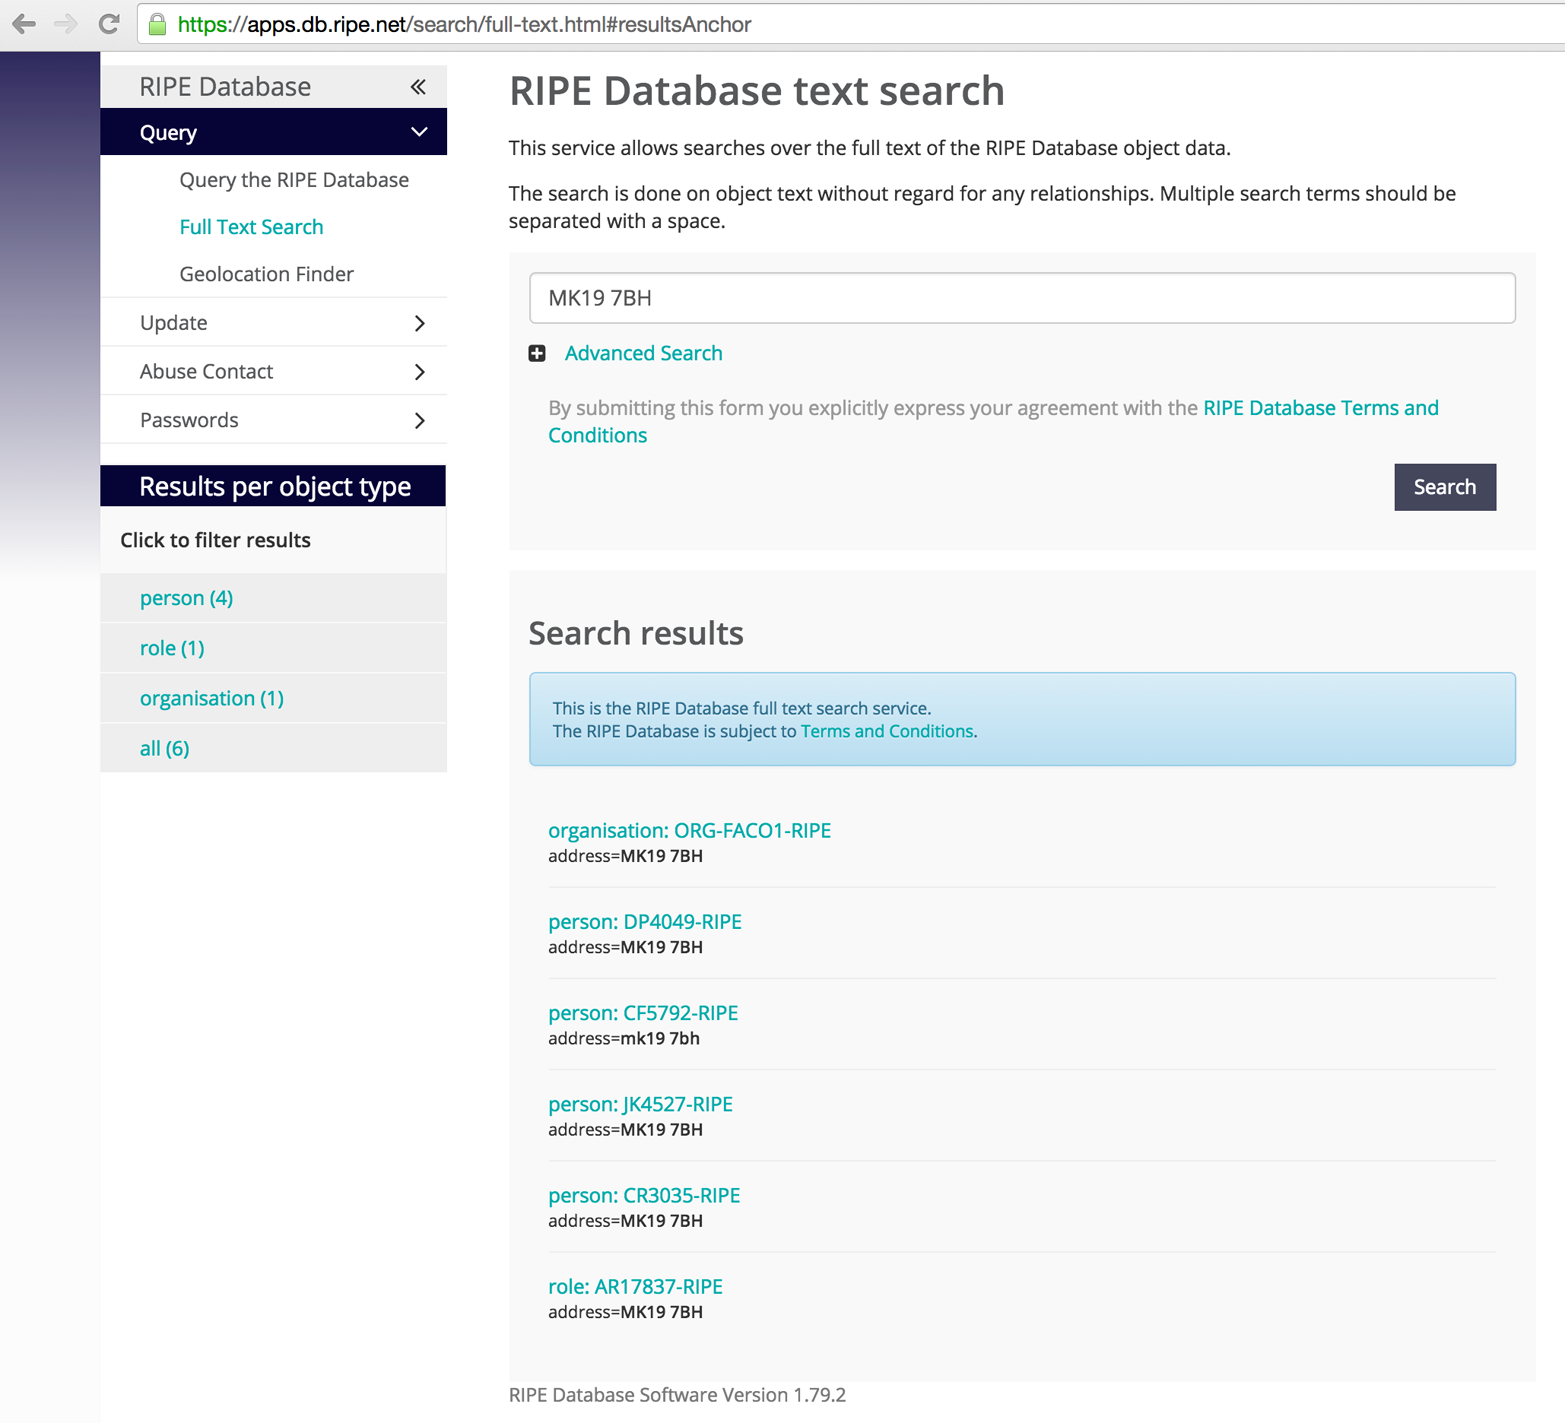
Task: Click the search query input field
Action: (x=1022, y=298)
